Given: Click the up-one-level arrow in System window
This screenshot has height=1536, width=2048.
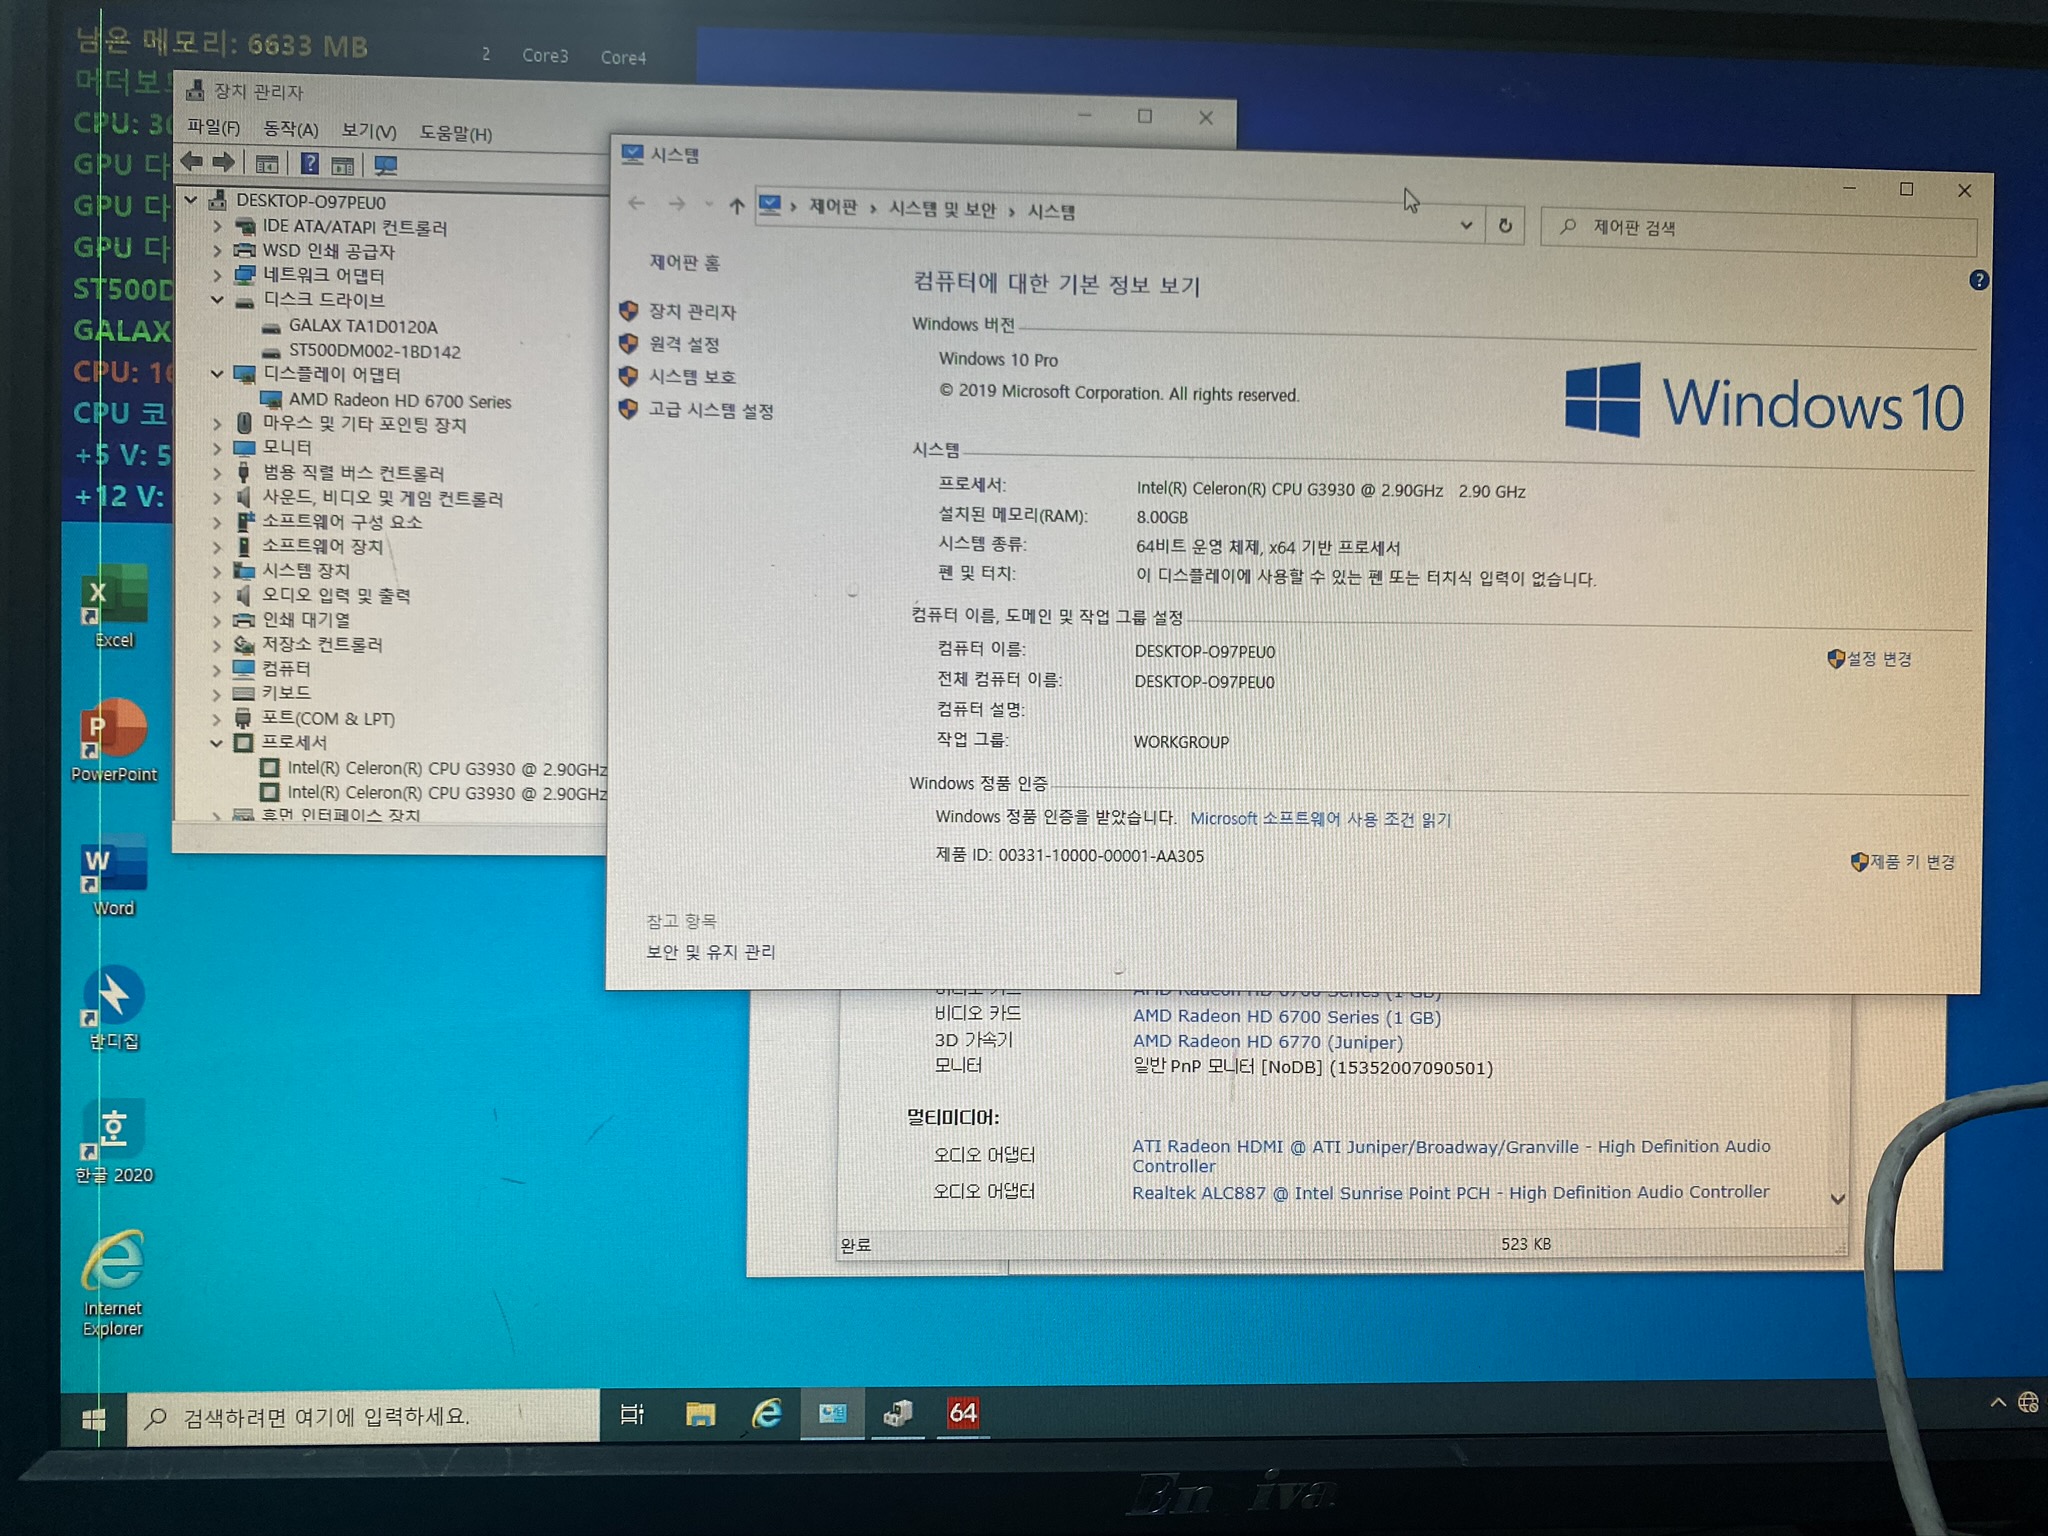Looking at the screenshot, I should pos(737,206).
